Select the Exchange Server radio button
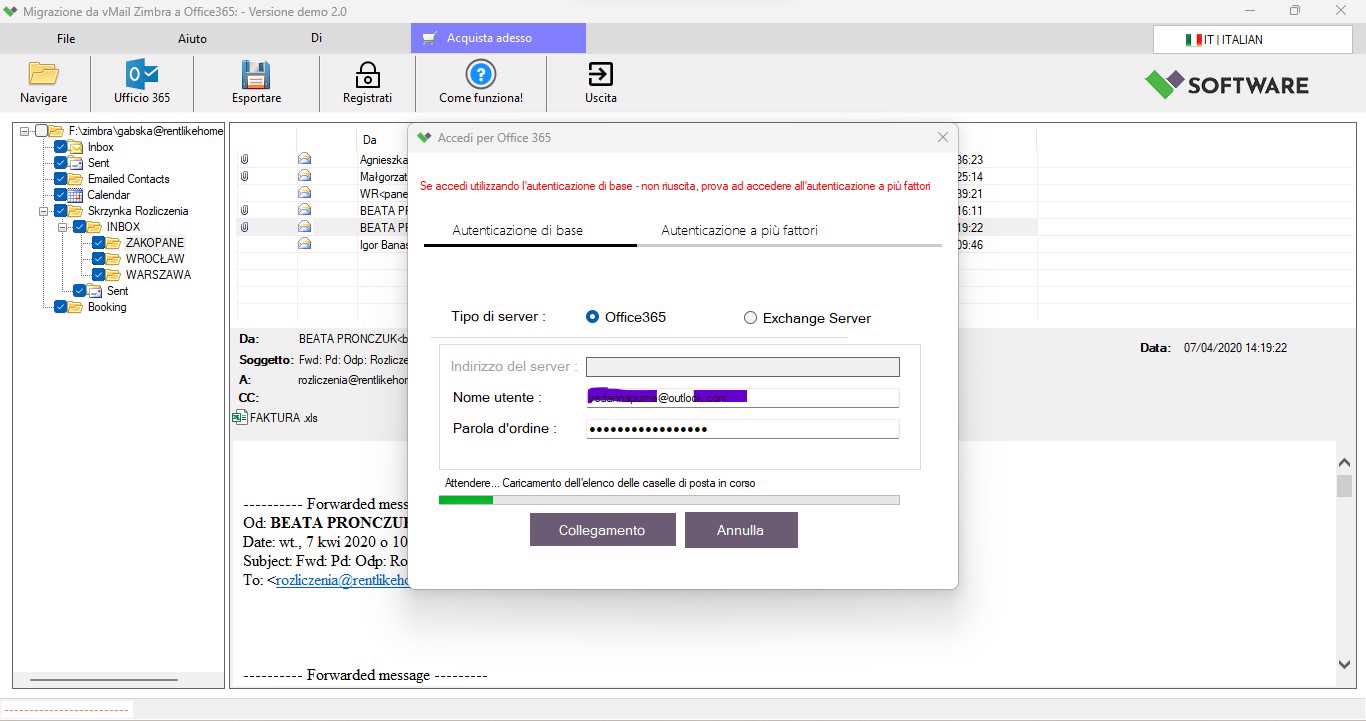 [750, 318]
